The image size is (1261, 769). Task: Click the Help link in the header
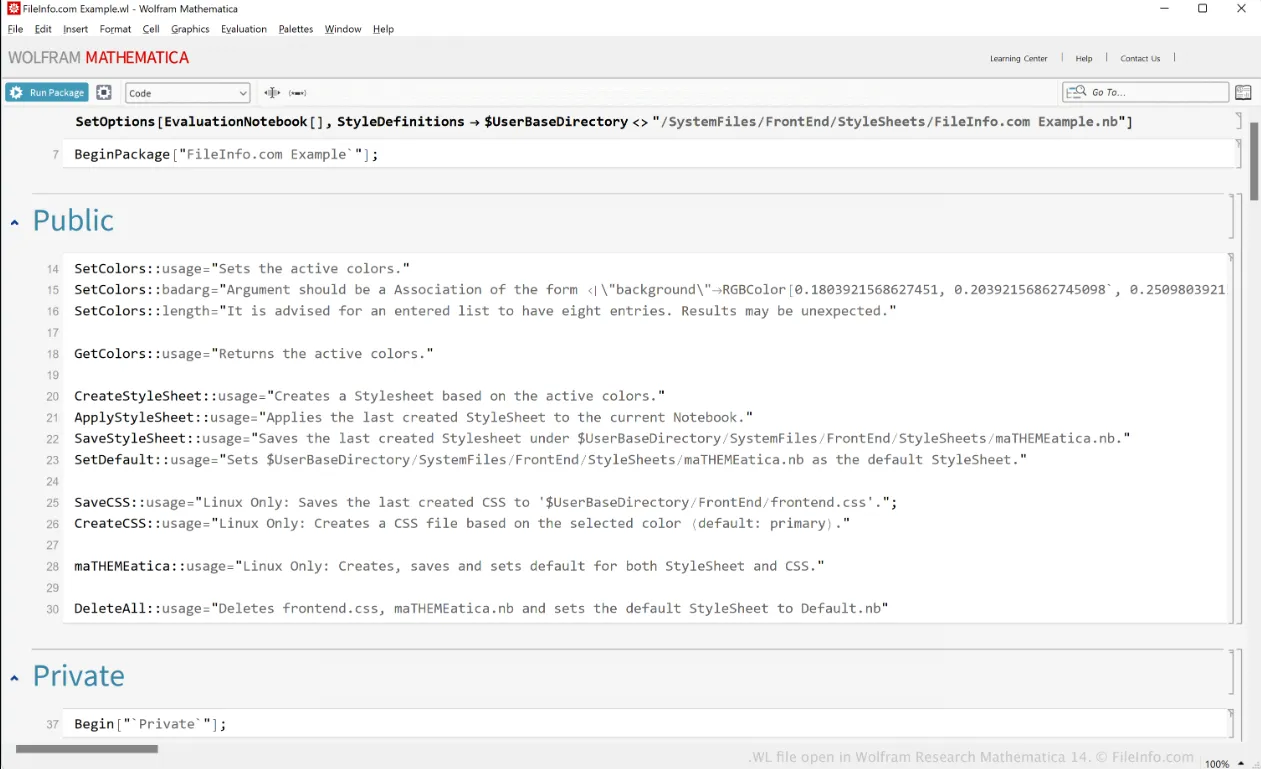point(1084,58)
